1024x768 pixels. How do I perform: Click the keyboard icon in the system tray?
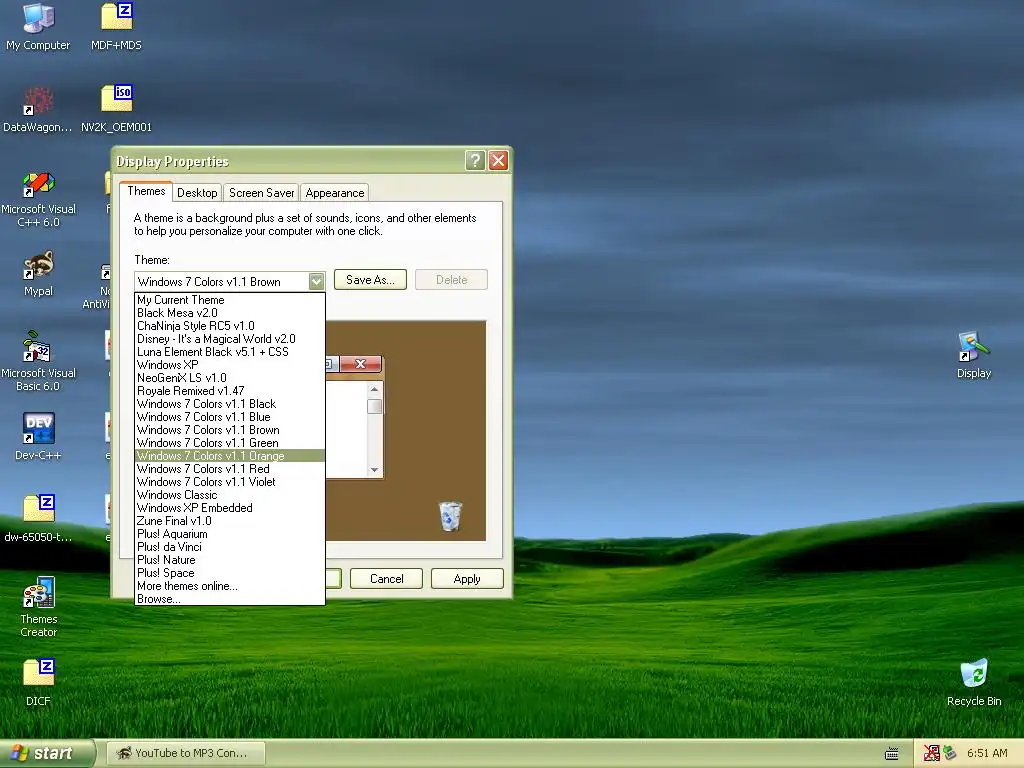coord(891,754)
